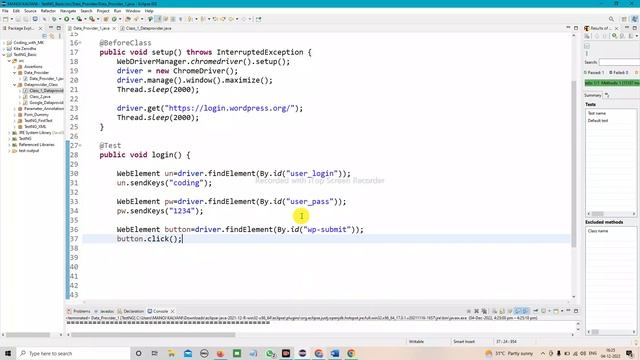Click the Coverage run toolbar icon
Viewport: 640px width, 360px height.
pyautogui.click(x=79, y=19)
